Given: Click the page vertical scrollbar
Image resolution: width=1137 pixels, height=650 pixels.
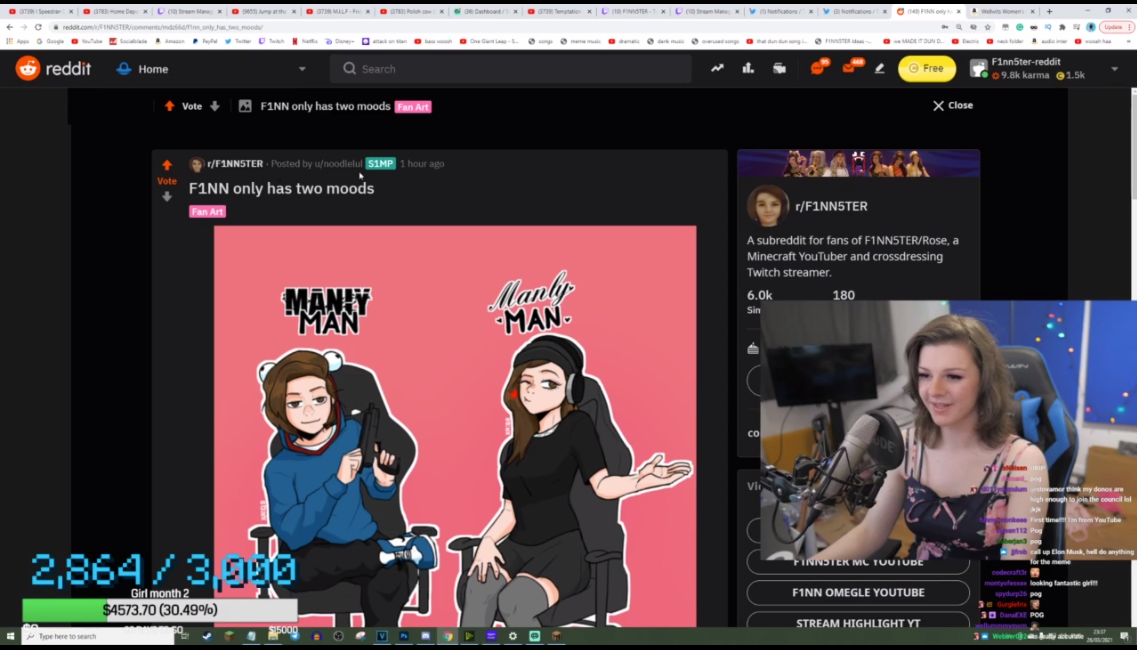Looking at the screenshot, I should [1133, 145].
